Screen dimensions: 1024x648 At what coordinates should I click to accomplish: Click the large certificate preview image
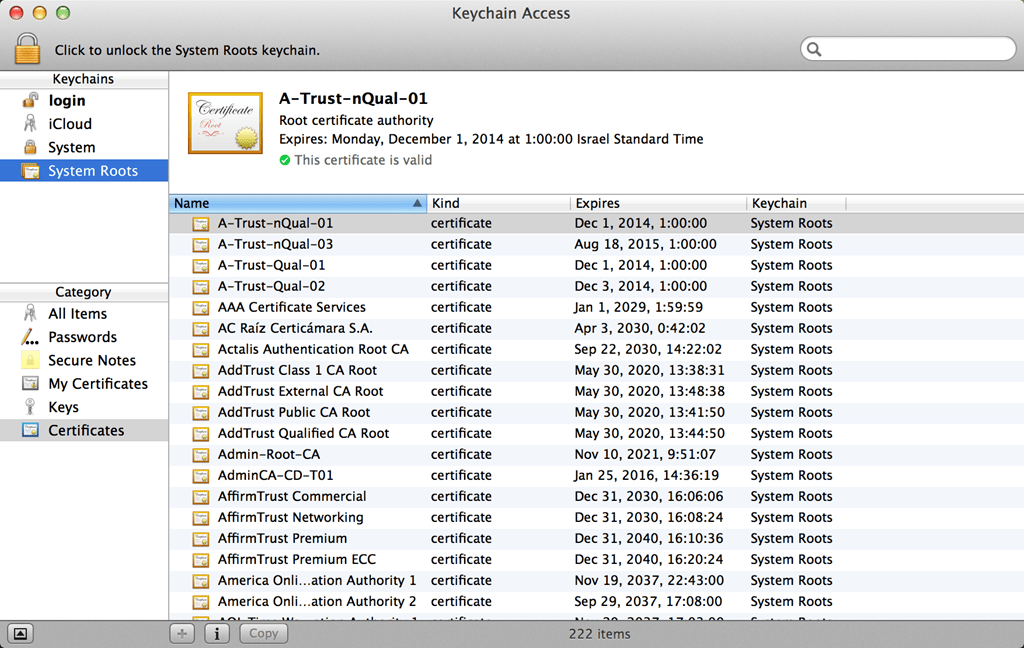click(225, 123)
